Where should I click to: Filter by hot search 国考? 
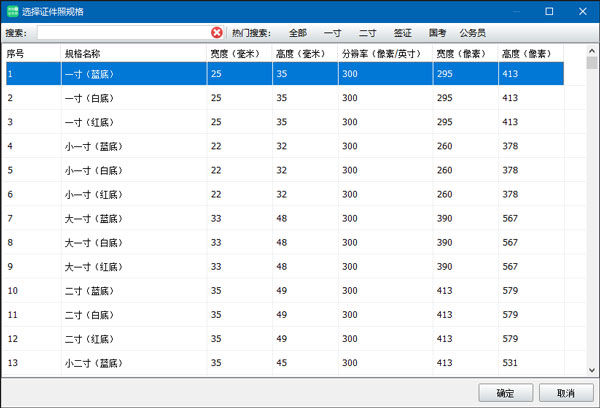[x=437, y=33]
